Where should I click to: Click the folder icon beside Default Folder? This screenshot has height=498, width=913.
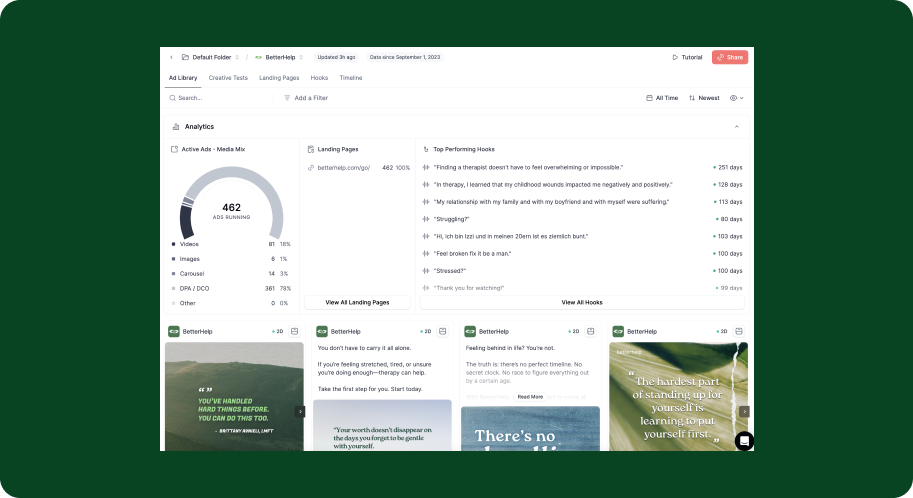[185, 57]
